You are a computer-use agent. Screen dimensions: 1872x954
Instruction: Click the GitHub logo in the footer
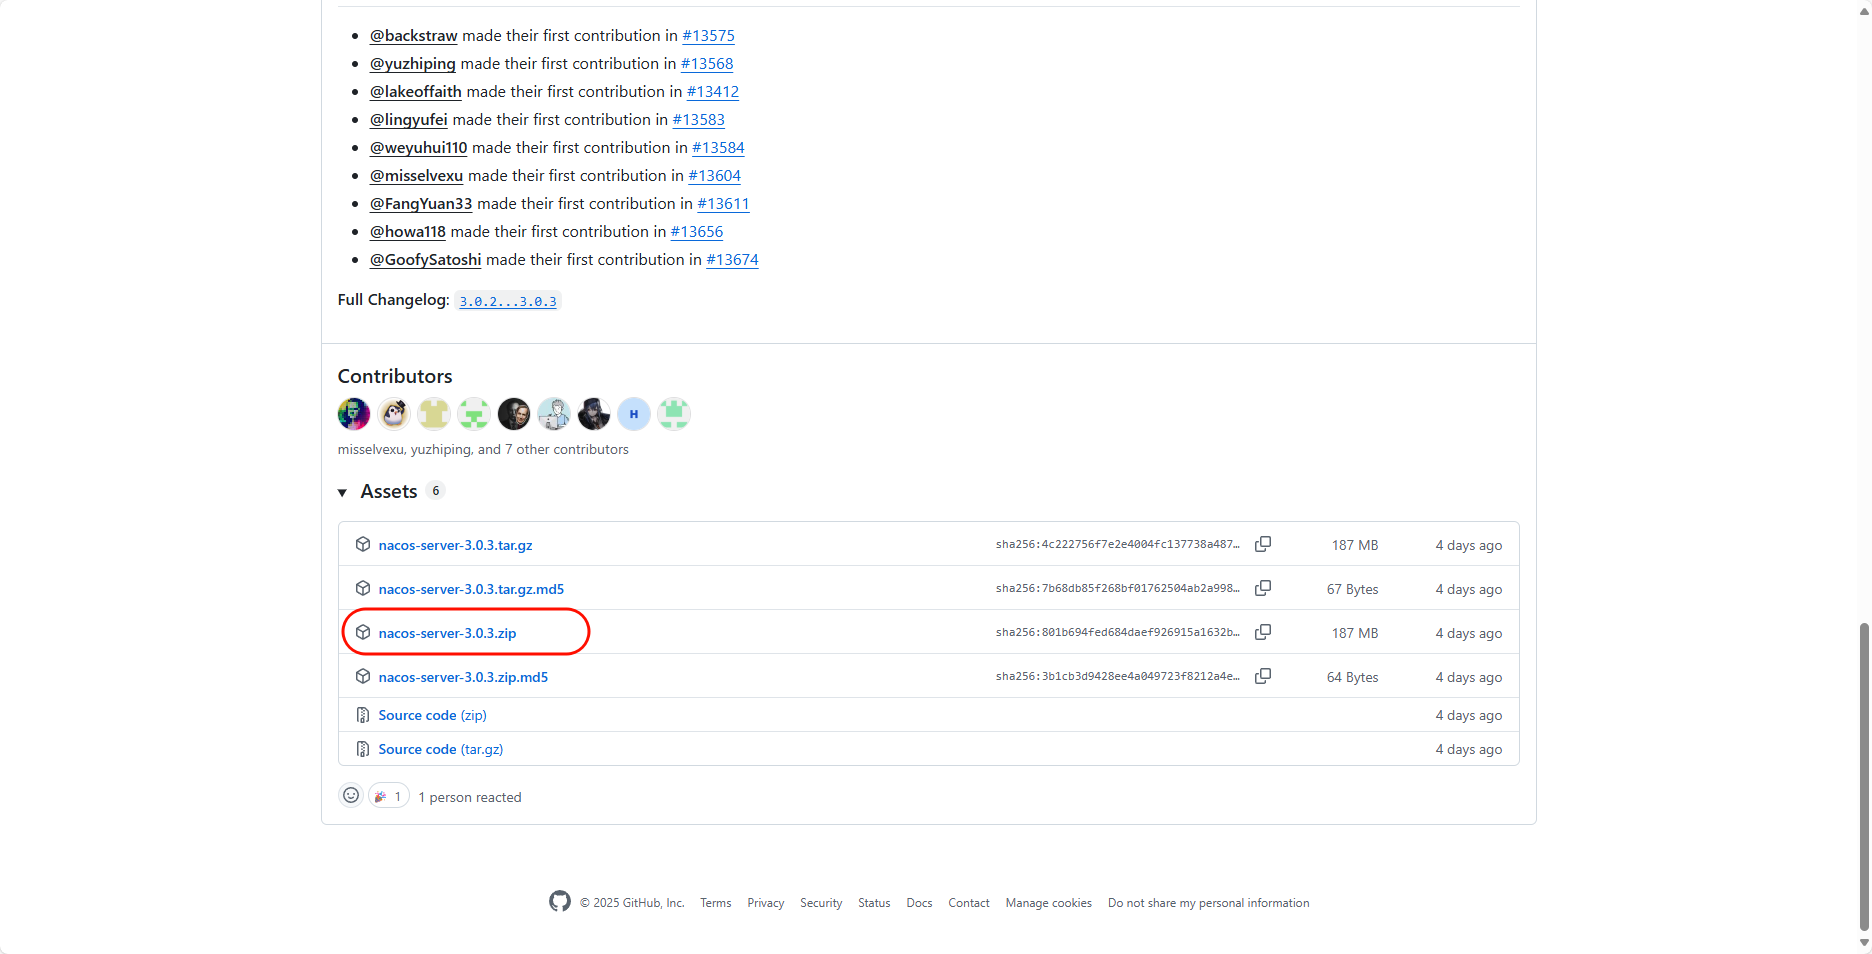click(x=560, y=901)
